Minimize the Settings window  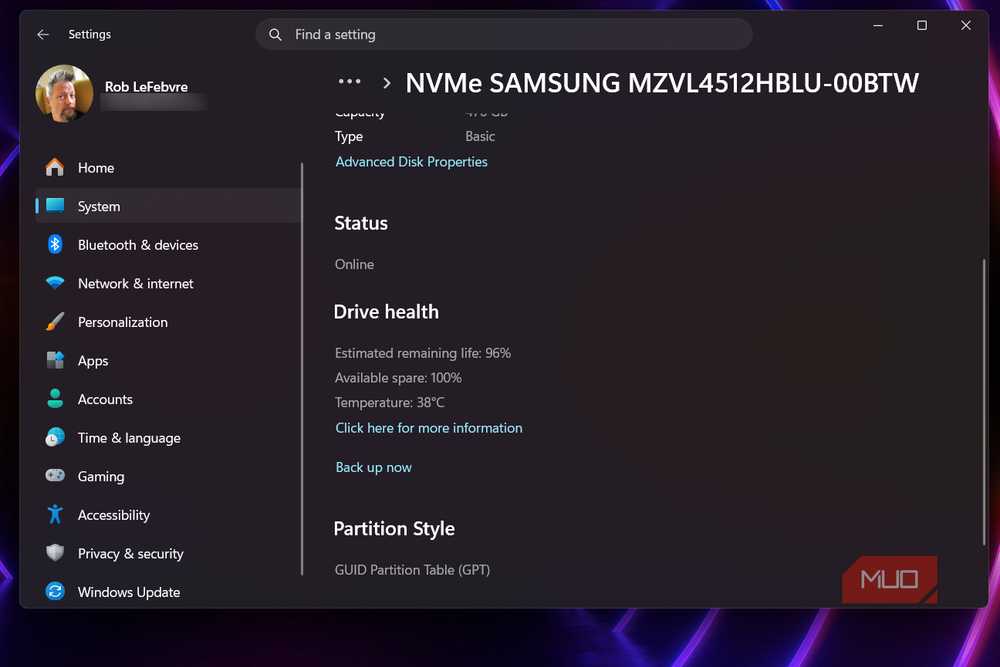tap(878, 26)
